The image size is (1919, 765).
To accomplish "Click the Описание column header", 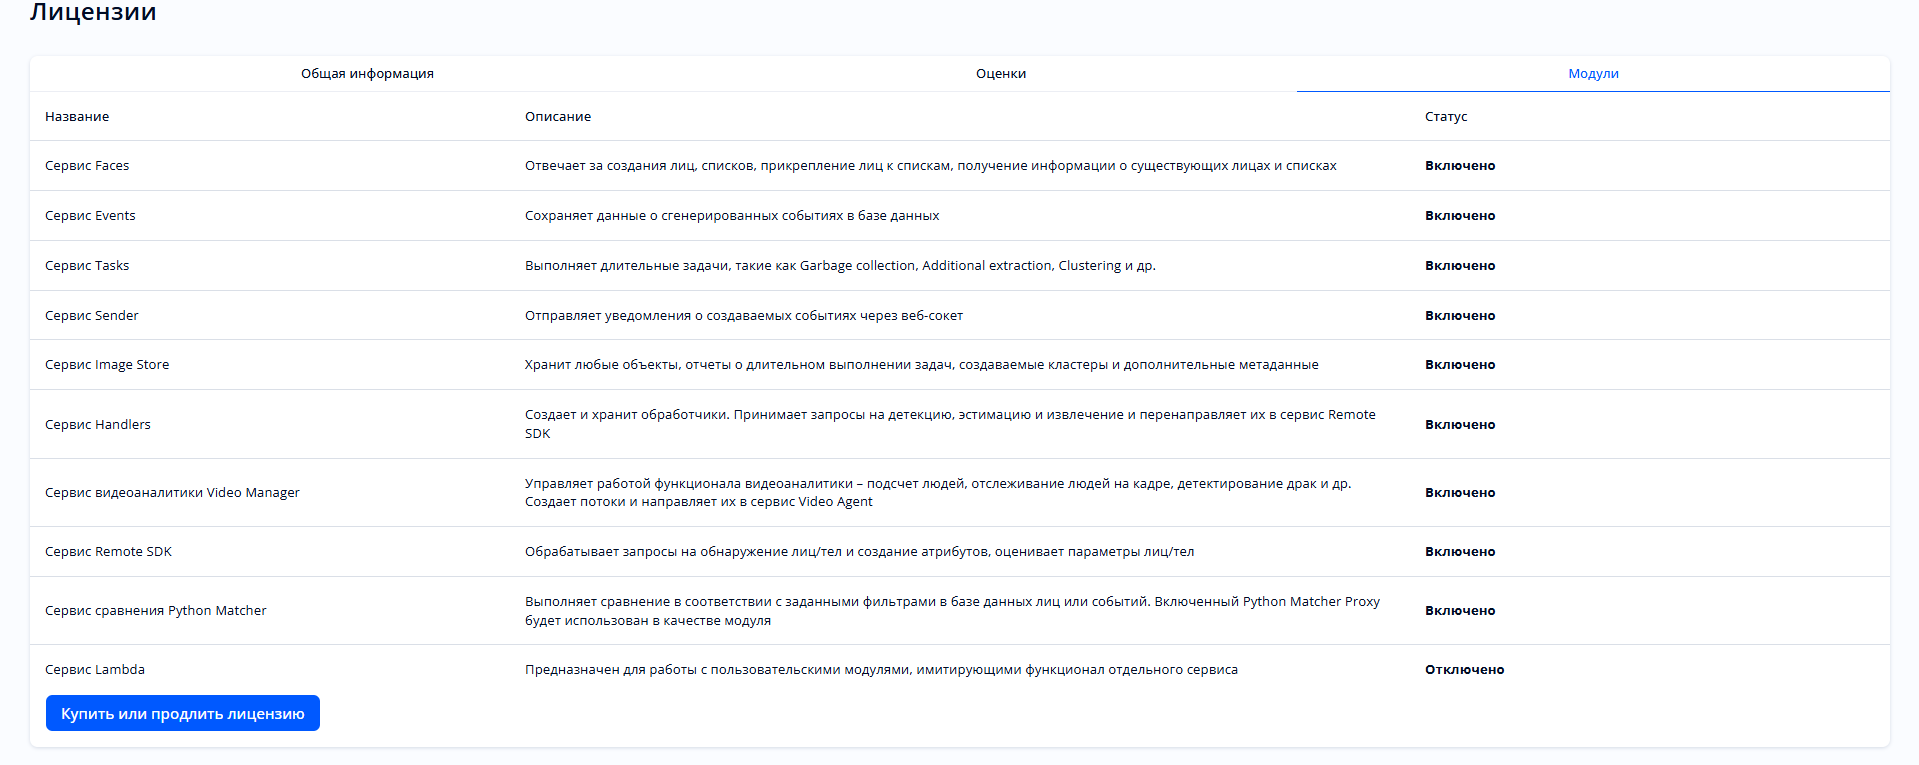I will (558, 117).
